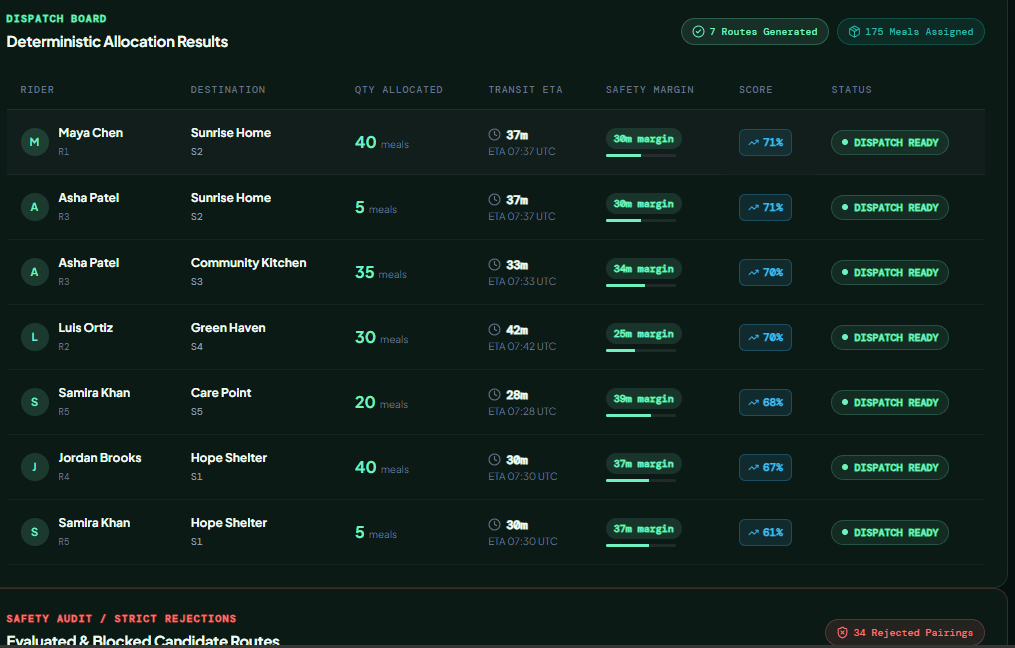1015x648 pixels.
Task: Click the Safety Audit / Strict Rejections label
Action: point(121,618)
